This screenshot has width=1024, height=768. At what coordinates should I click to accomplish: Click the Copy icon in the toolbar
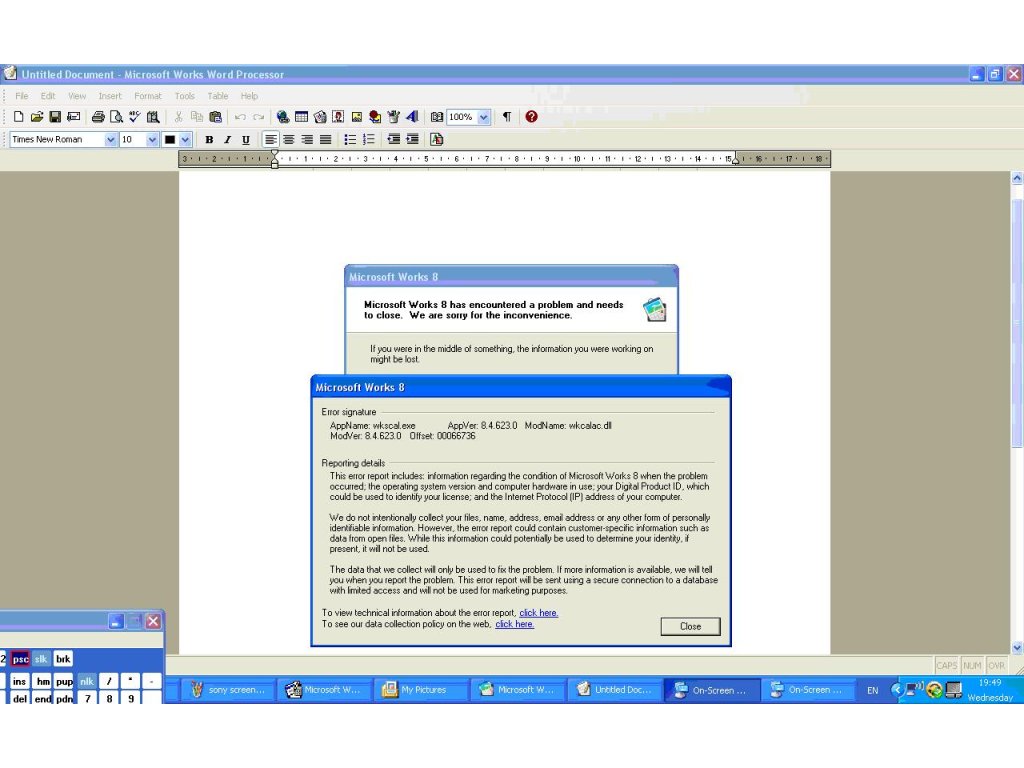(197, 117)
